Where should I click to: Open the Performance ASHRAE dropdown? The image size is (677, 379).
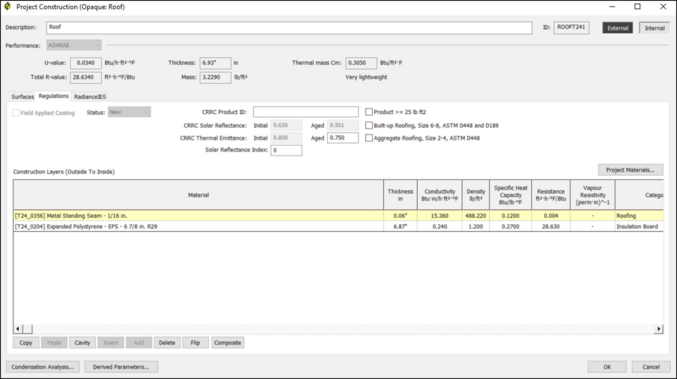point(74,45)
